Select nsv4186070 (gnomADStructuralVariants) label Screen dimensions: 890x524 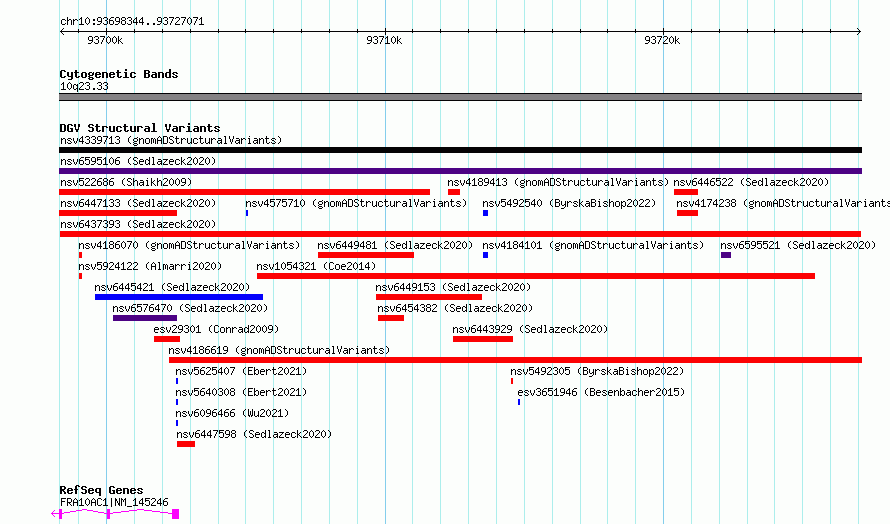[x=189, y=245]
